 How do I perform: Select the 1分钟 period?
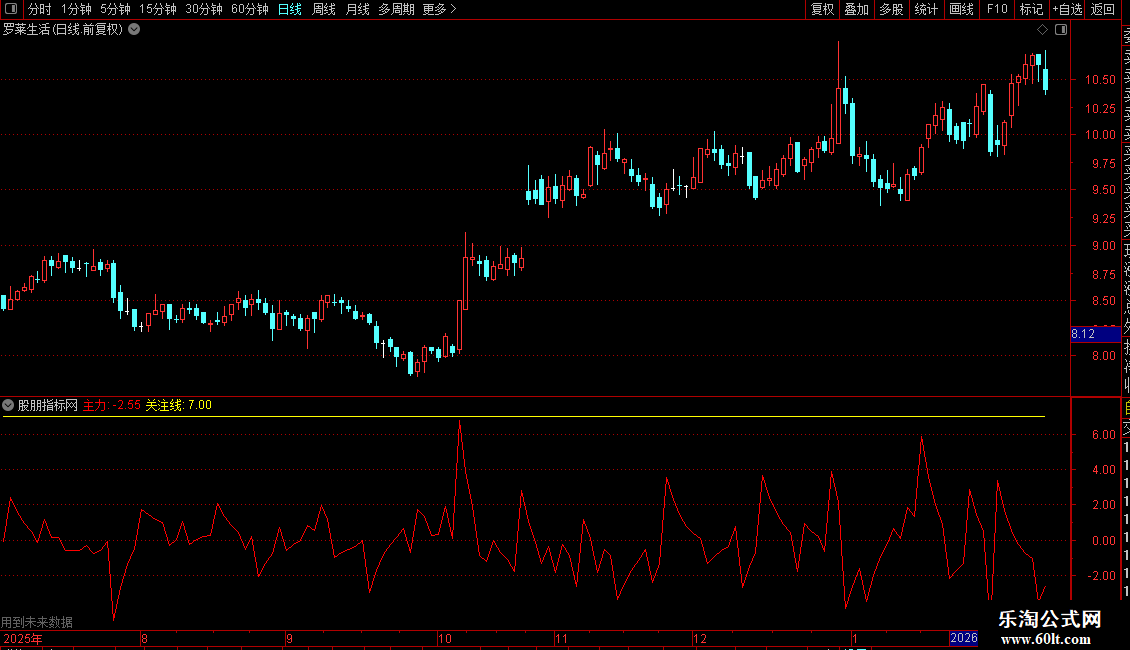click(x=76, y=9)
